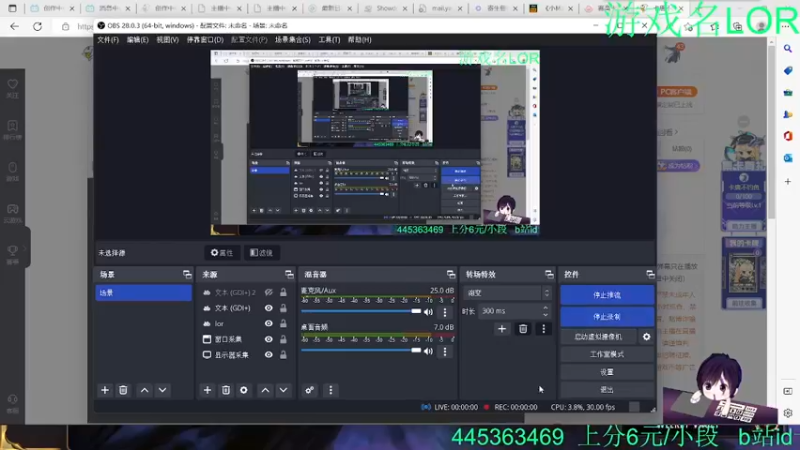800x450 pixels.
Task: Hide the 文本 (GDI+) source
Action: pos(268,308)
